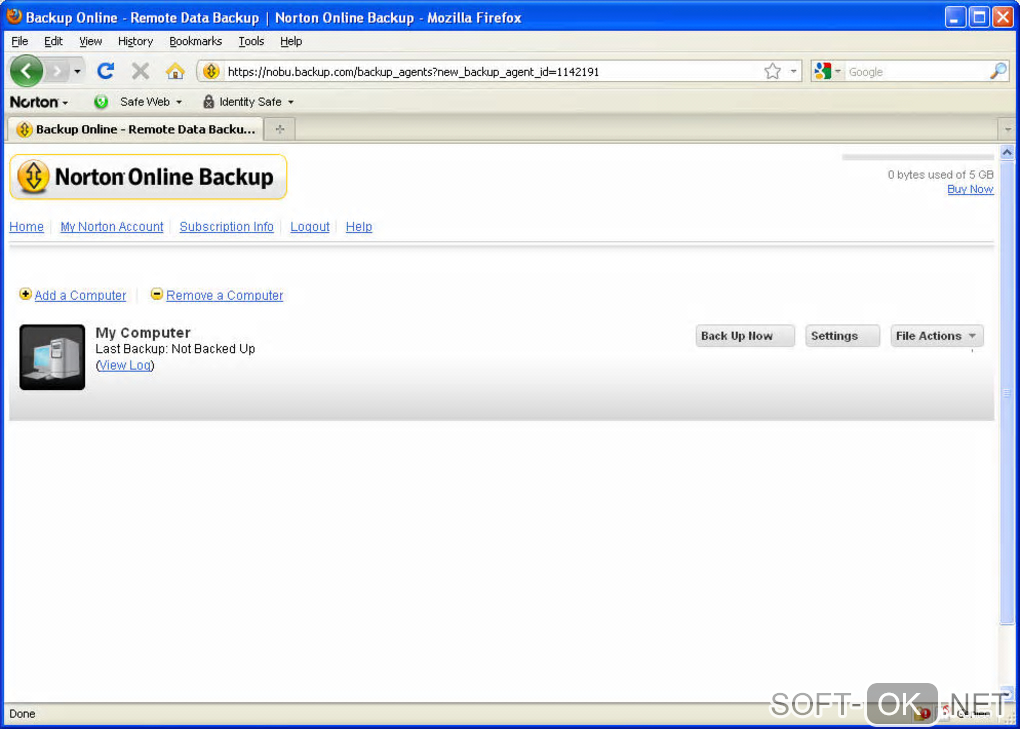
Task: Click the Stop loading X icon
Action: coord(140,71)
